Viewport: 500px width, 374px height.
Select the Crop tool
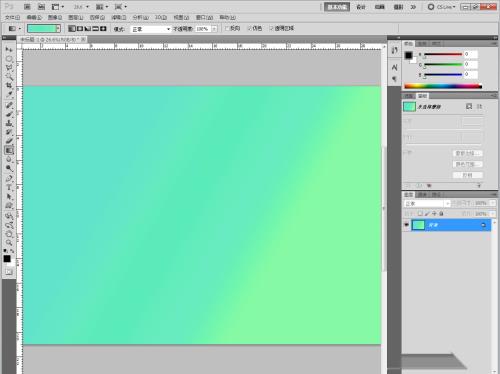click(9, 86)
